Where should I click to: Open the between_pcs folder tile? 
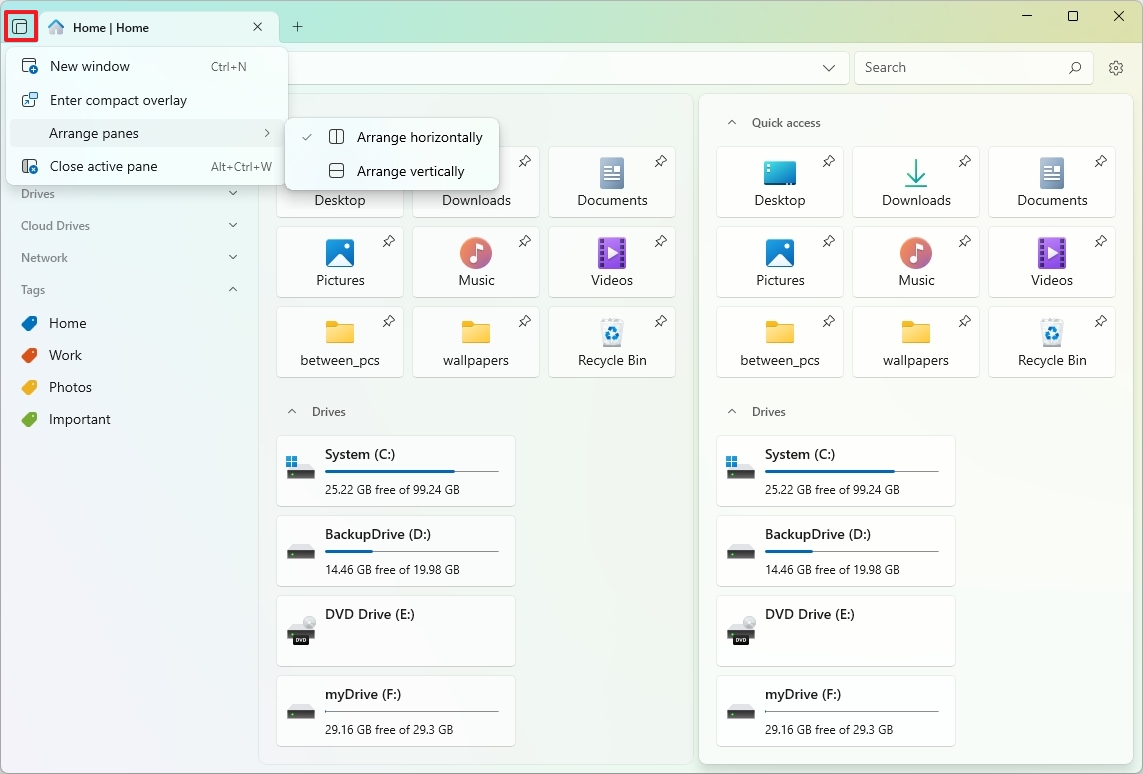click(340, 342)
